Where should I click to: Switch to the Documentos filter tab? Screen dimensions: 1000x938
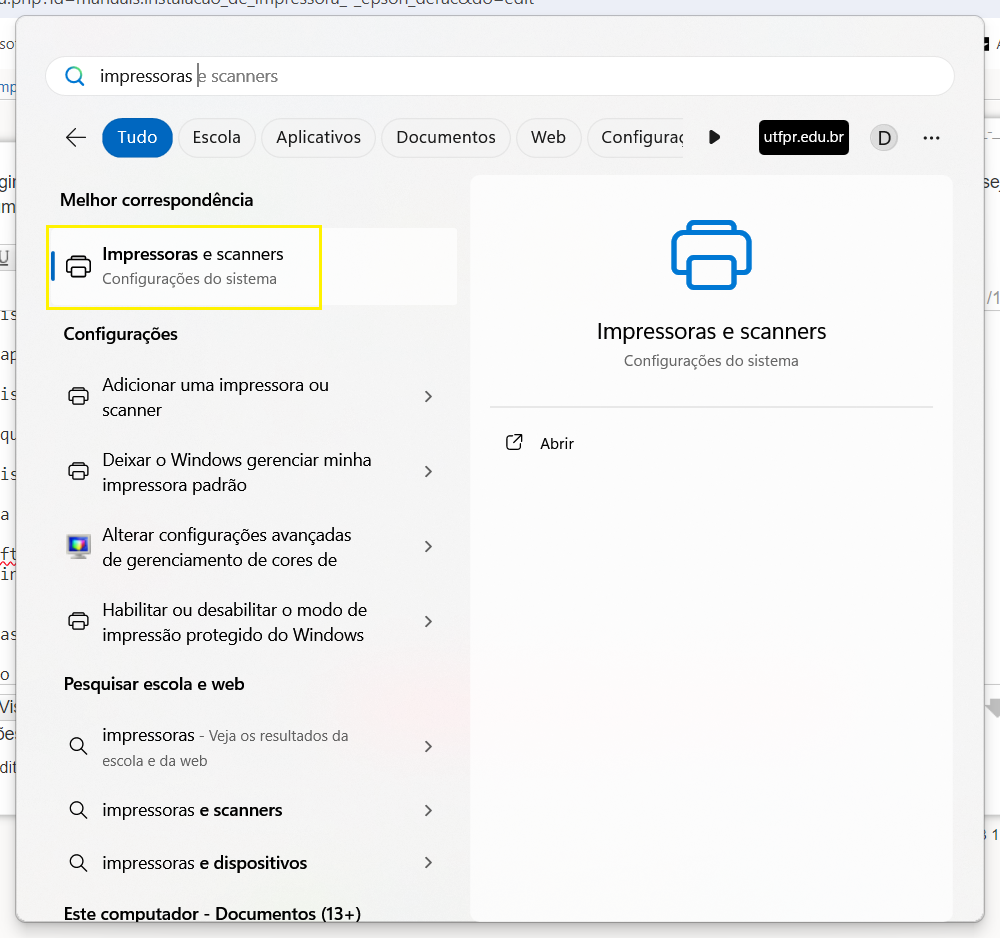[446, 138]
